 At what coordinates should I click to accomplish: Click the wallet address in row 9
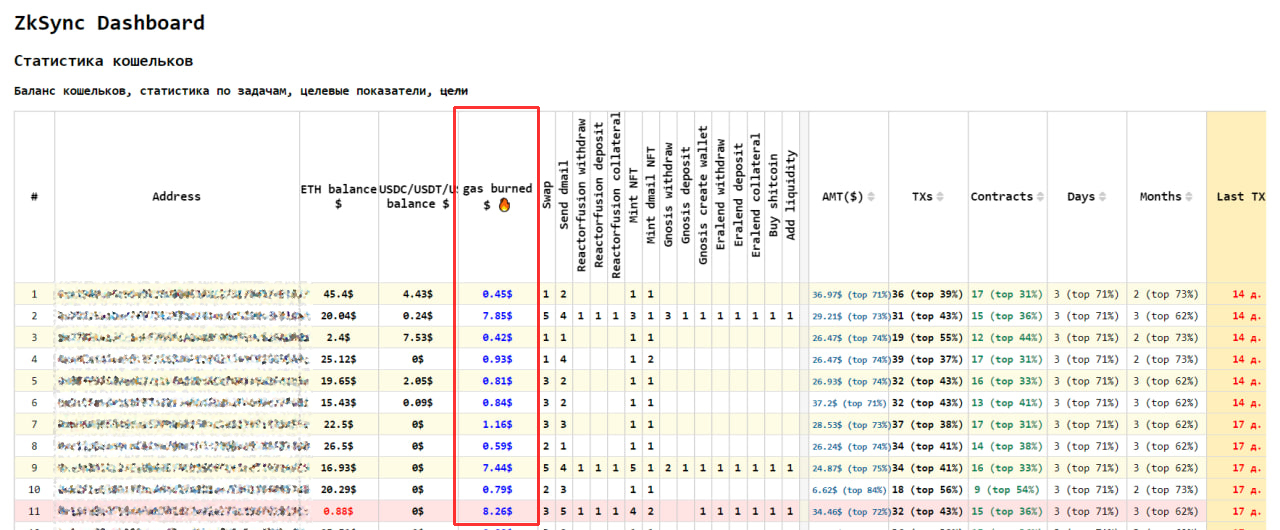(x=183, y=467)
